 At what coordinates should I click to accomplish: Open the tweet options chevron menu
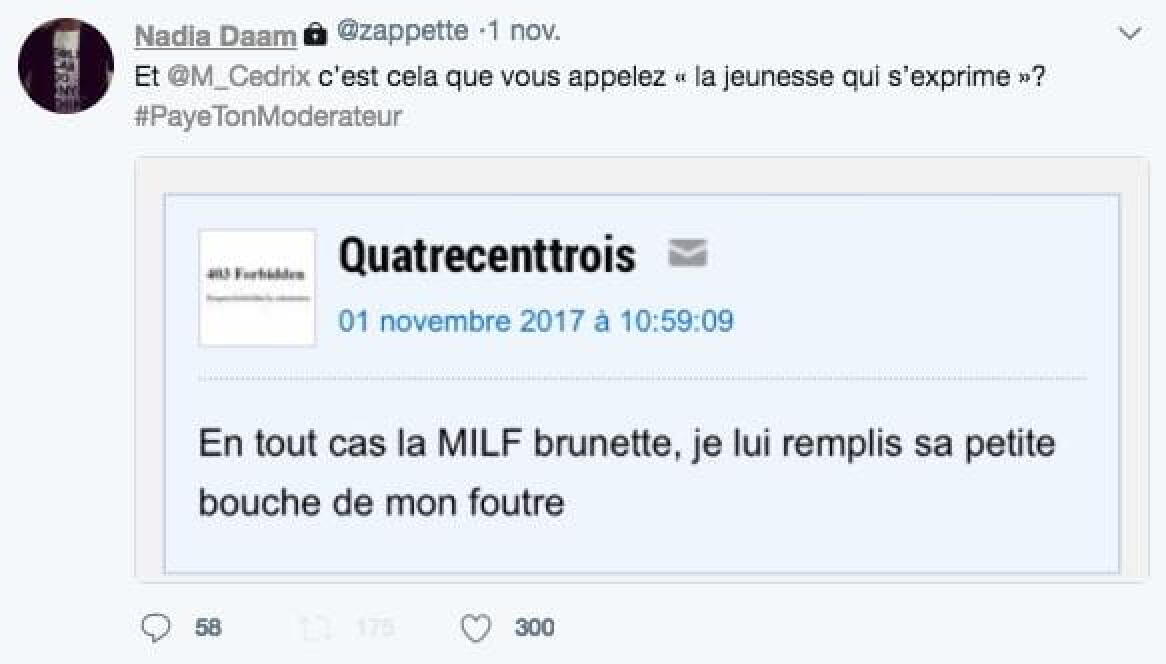[1129, 35]
